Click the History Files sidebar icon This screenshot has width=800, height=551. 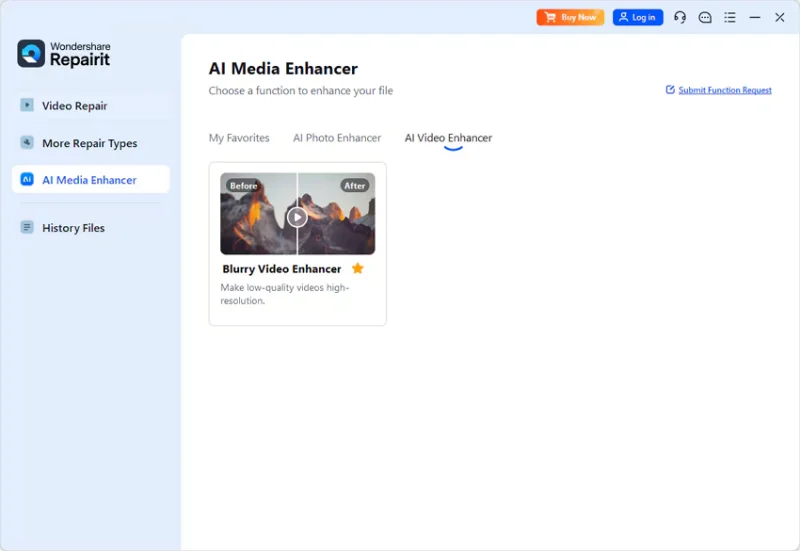[27, 228]
